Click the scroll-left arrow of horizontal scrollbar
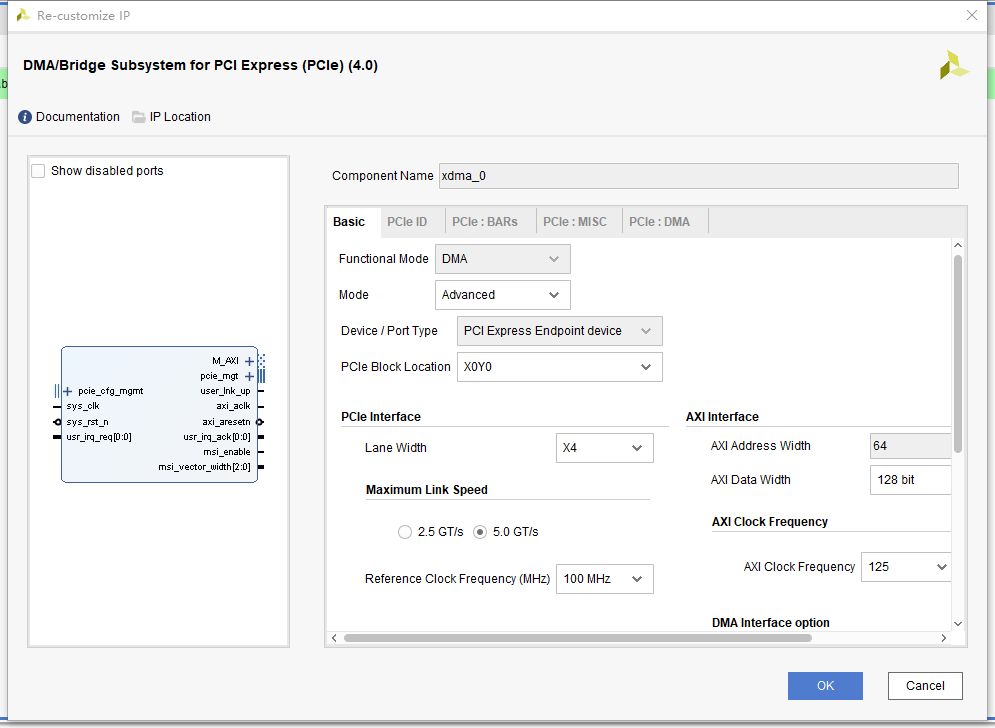This screenshot has height=728, width=995. pyautogui.click(x=334, y=638)
